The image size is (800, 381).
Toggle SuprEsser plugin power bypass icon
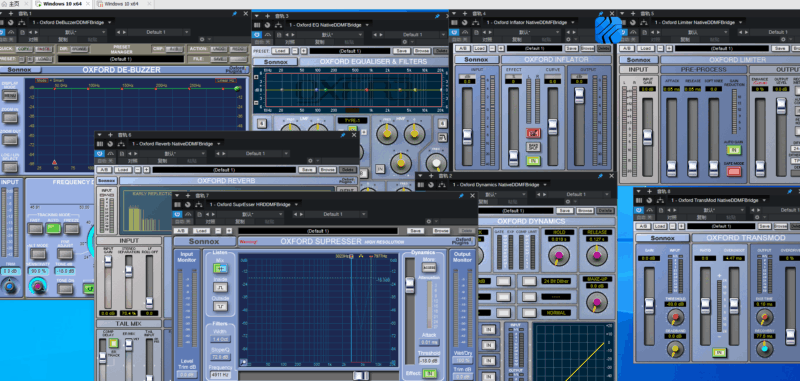point(178,214)
